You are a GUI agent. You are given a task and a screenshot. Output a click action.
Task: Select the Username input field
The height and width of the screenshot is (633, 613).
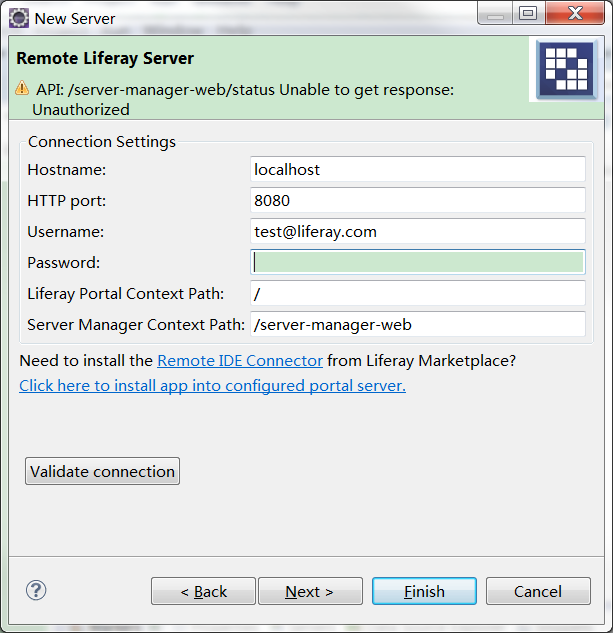417,232
